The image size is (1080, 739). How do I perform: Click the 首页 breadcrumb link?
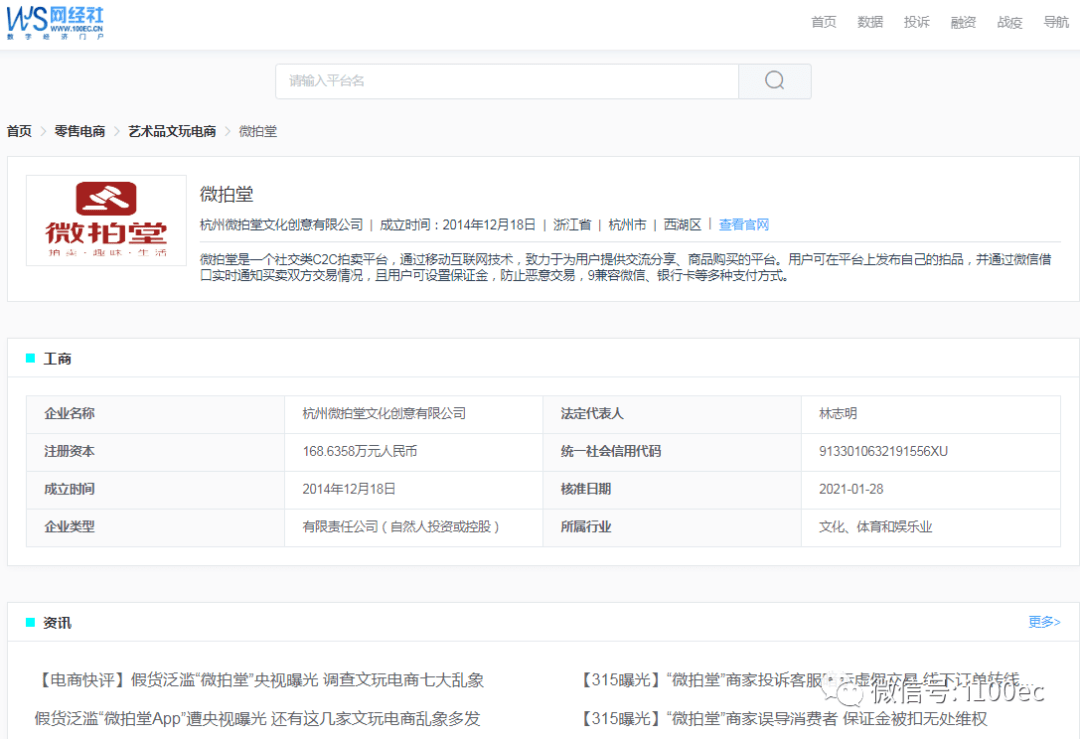click(x=18, y=131)
